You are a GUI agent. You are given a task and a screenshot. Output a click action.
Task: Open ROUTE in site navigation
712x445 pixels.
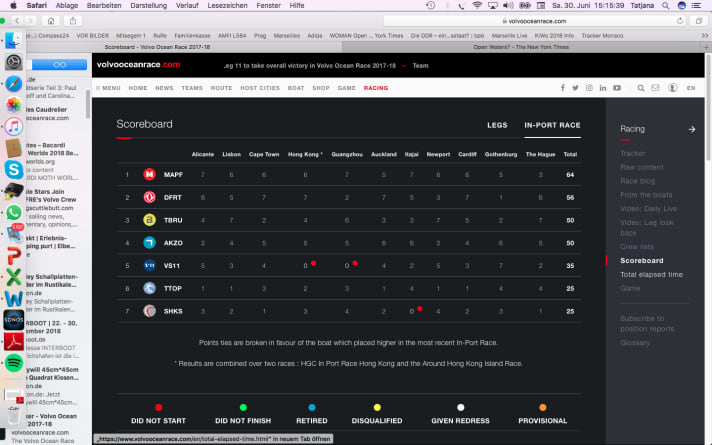coord(221,88)
